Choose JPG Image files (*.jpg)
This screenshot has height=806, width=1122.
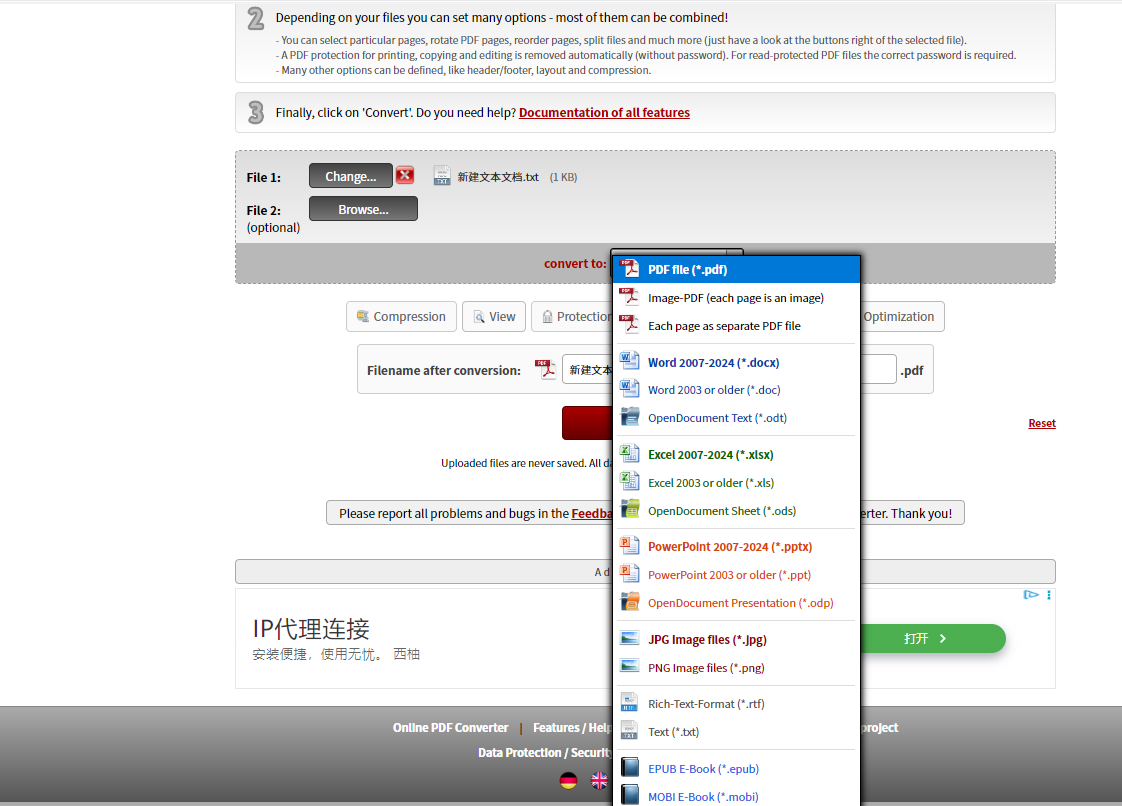(707, 640)
